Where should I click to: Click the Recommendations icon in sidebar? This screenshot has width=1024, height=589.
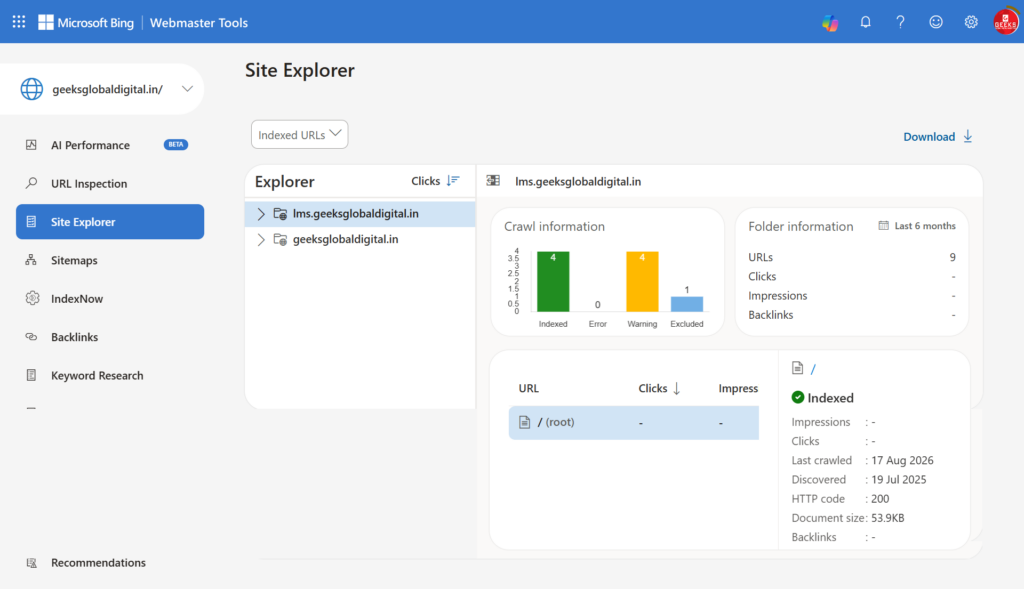(31, 563)
